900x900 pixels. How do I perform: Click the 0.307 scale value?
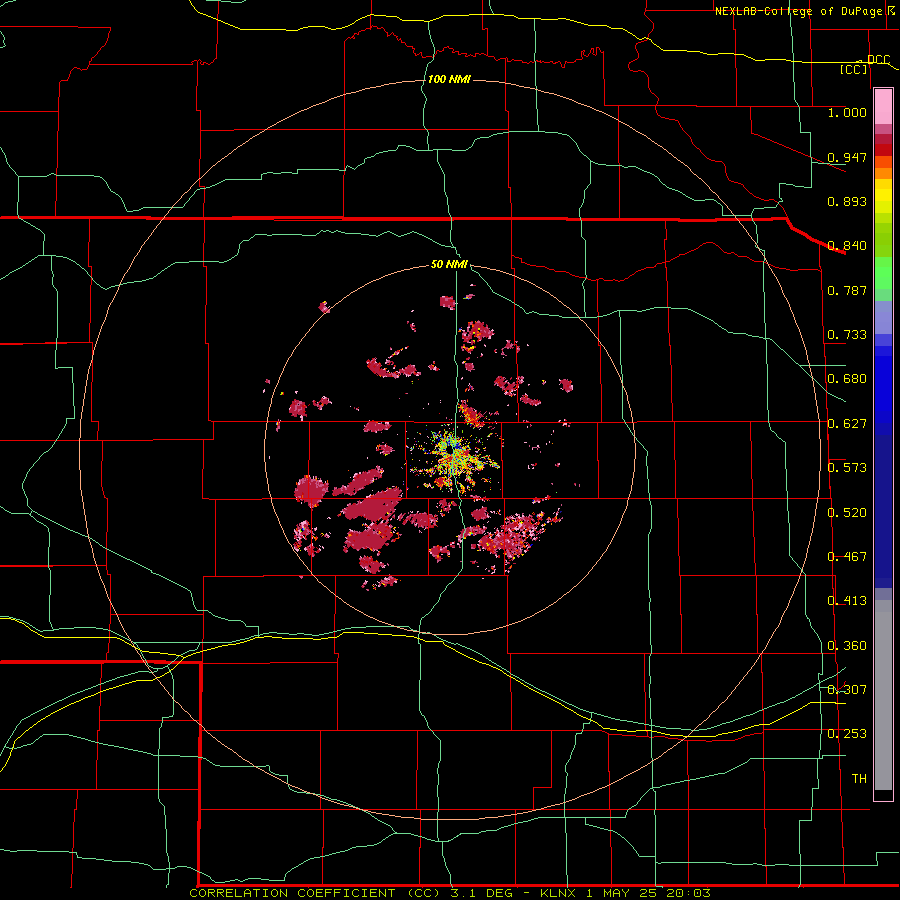[x=847, y=689]
